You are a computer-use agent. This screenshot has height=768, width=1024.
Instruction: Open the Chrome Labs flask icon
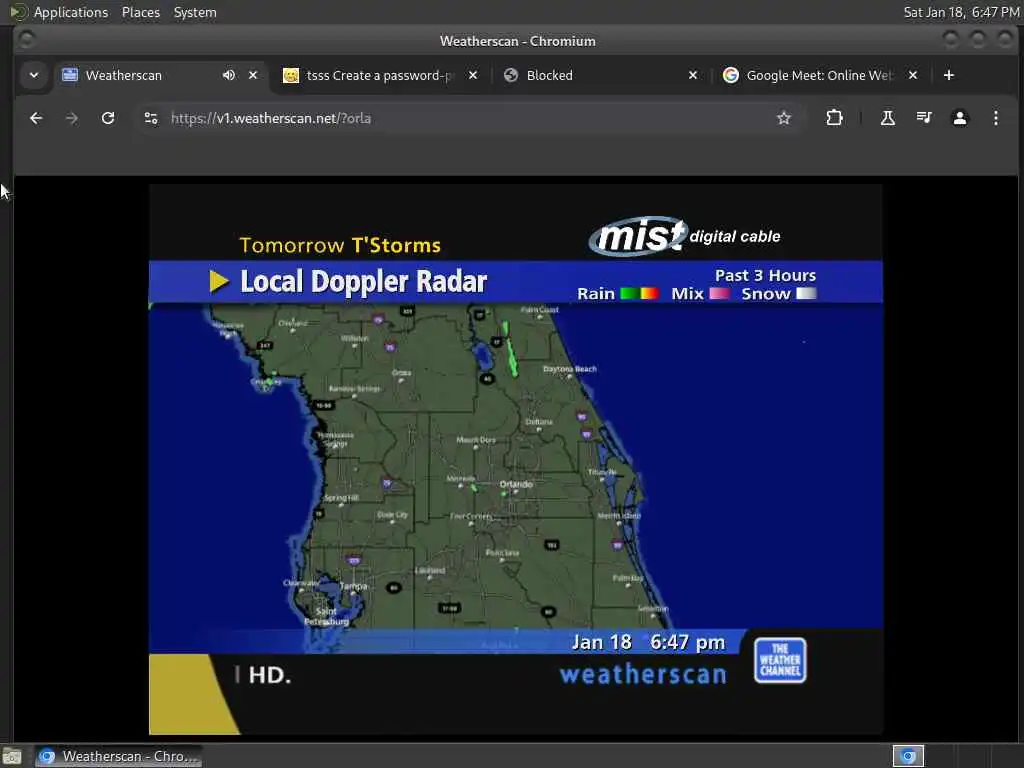tap(888, 118)
